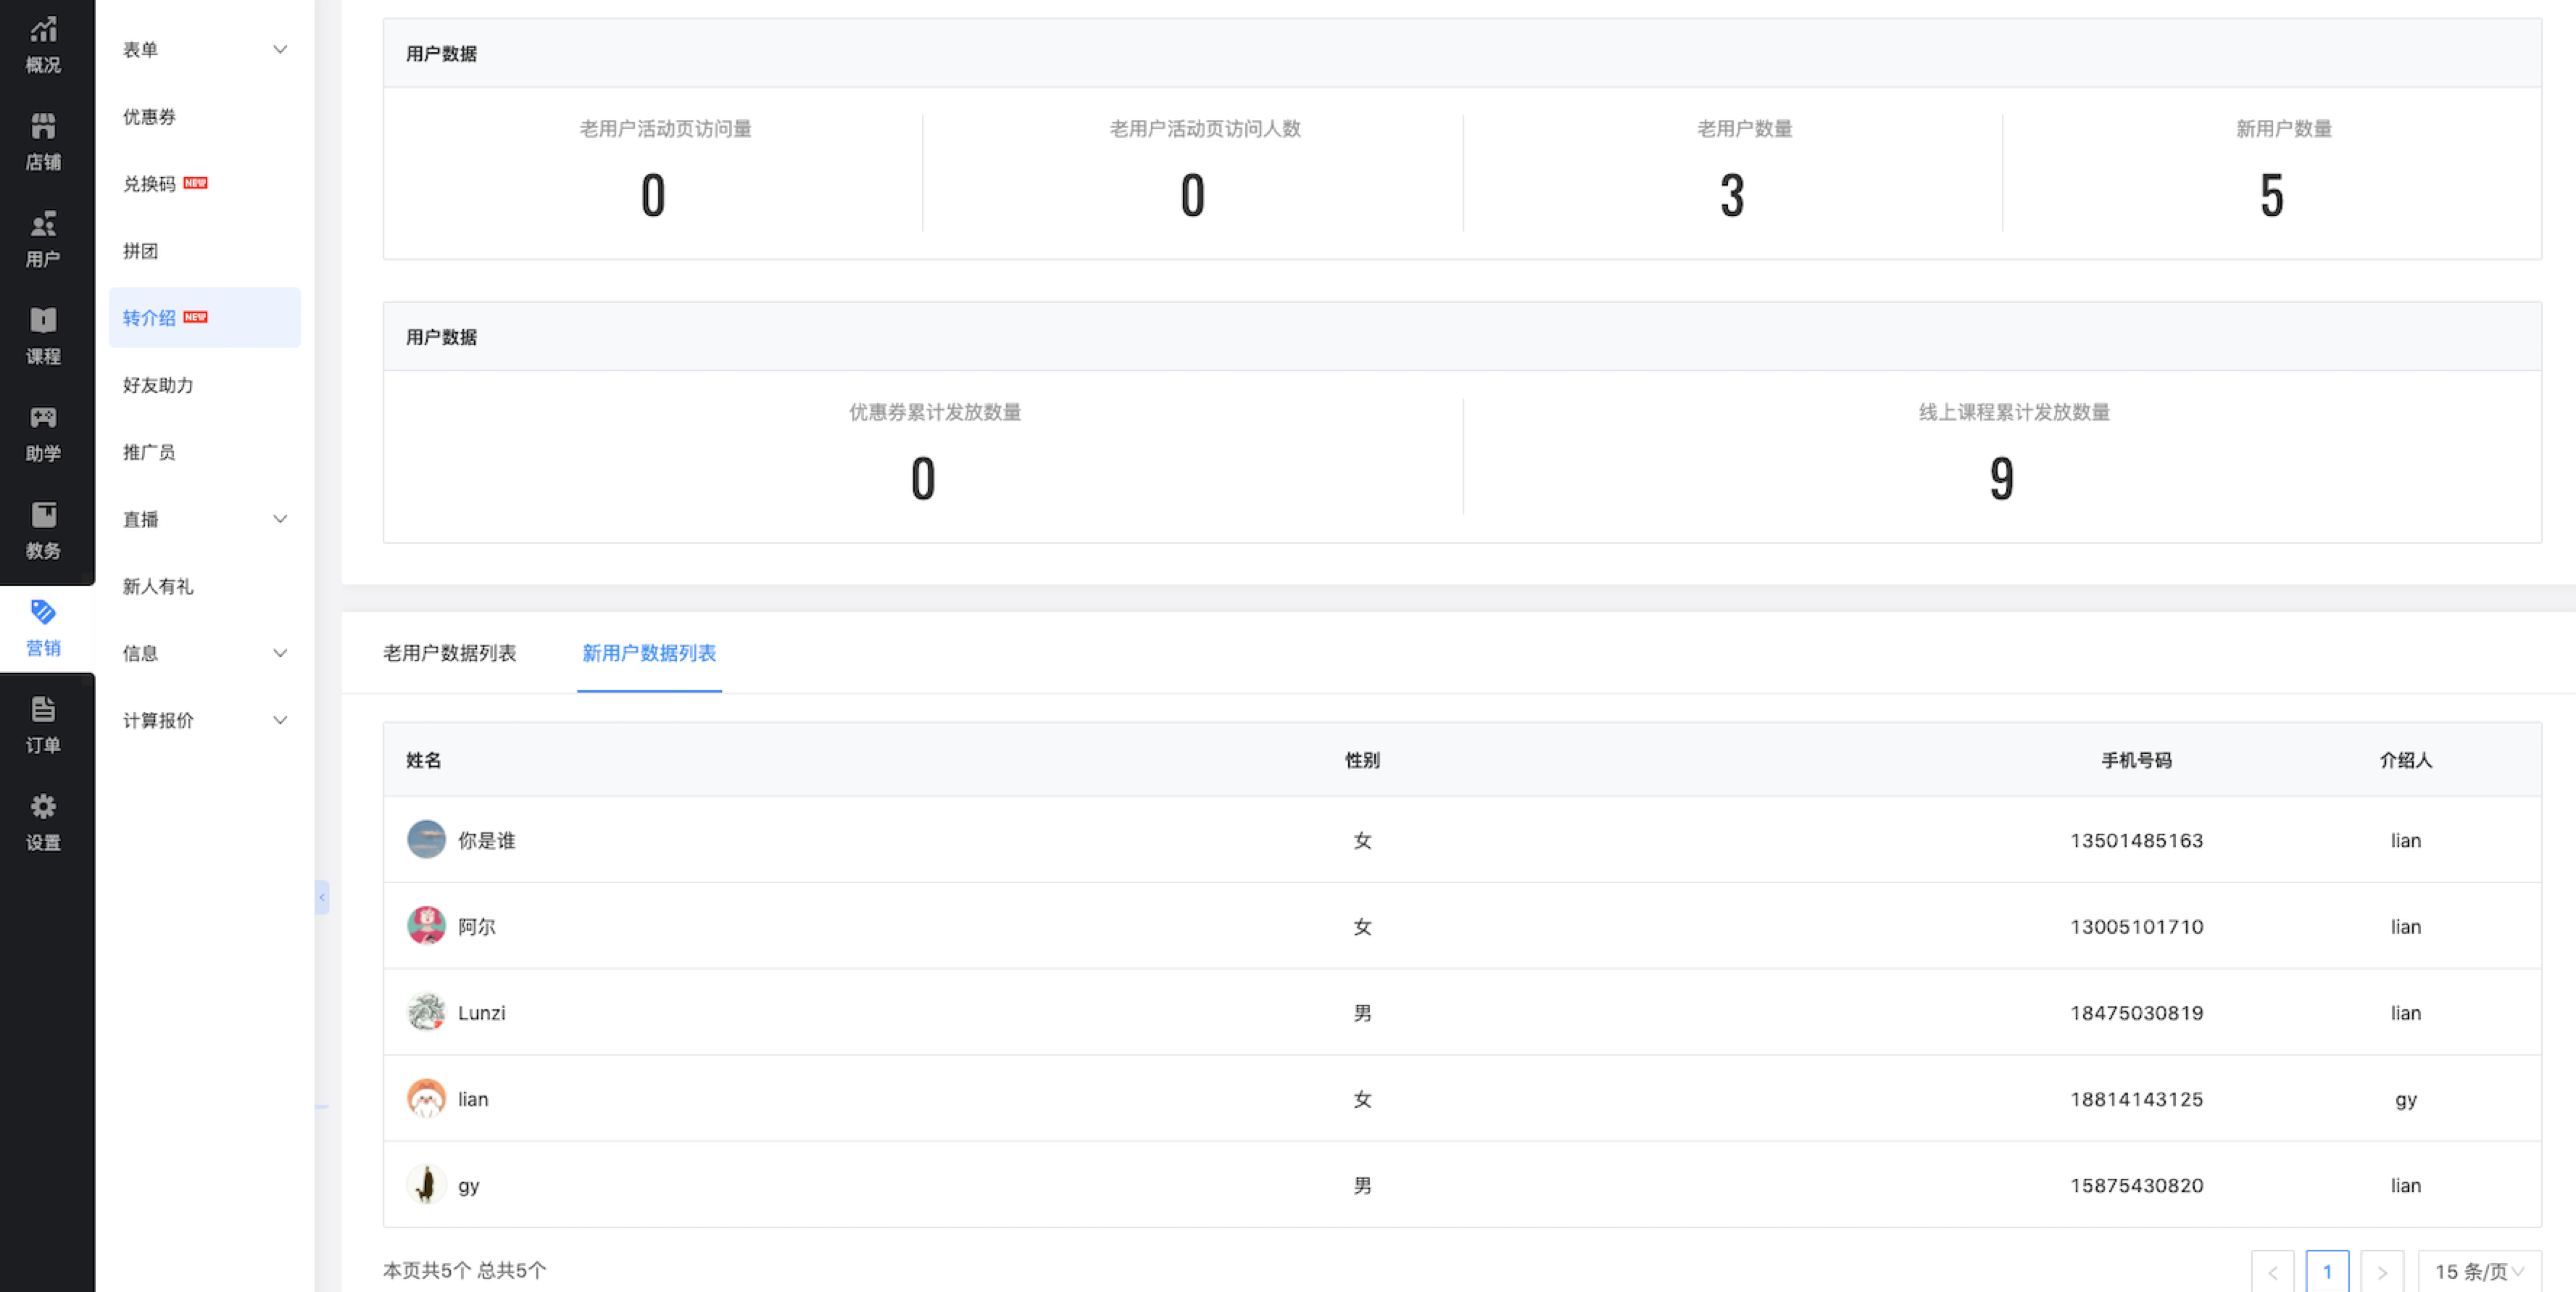Click the name 阿尔

click(476, 926)
